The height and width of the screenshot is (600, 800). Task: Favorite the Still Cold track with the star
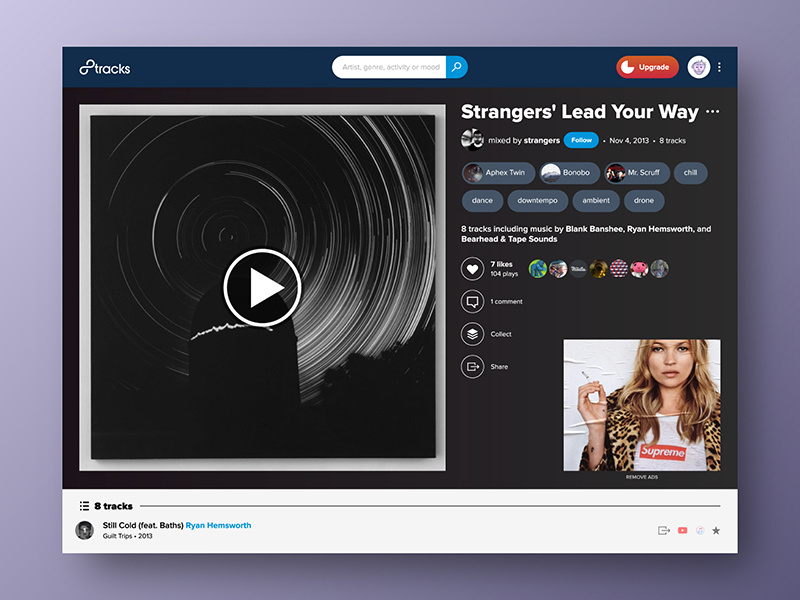(716, 531)
